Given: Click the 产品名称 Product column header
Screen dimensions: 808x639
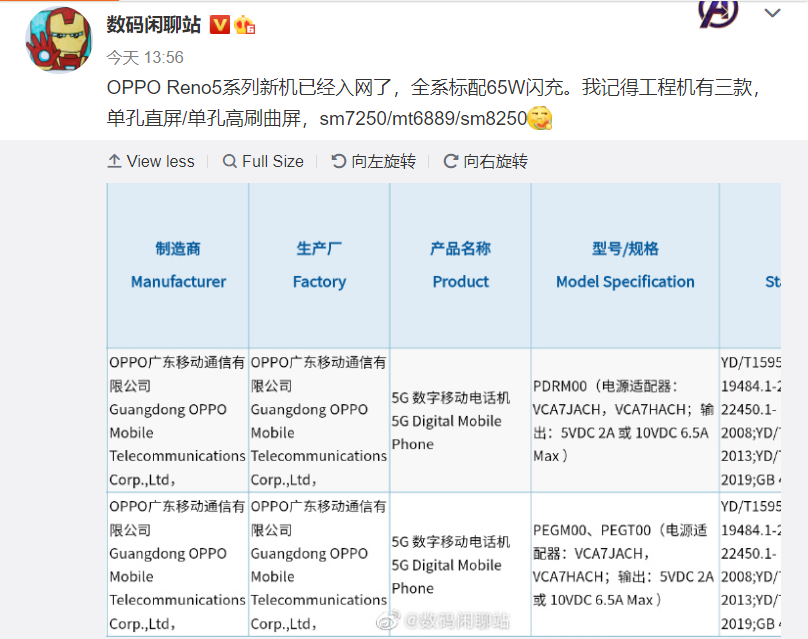Looking at the screenshot, I should click(x=460, y=265).
